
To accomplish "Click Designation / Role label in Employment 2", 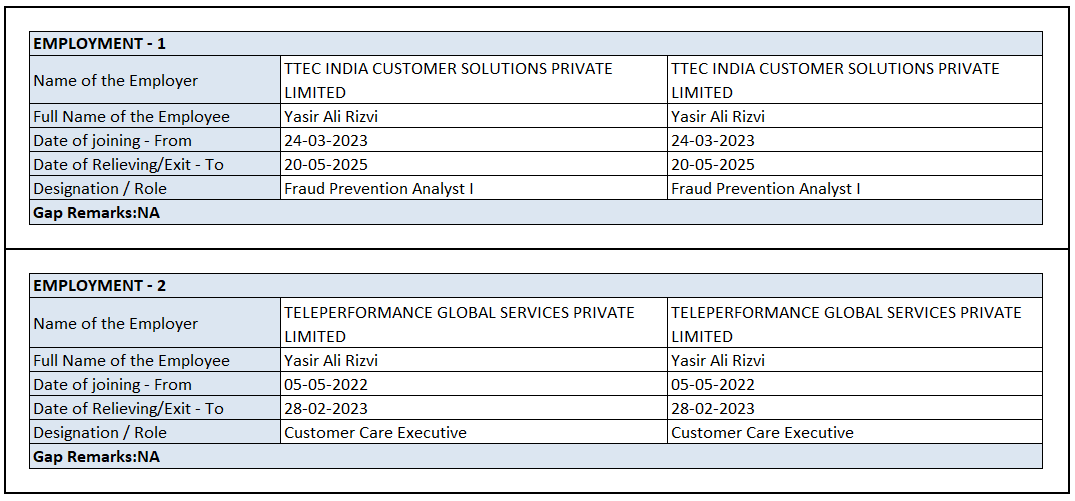I will tap(100, 433).
